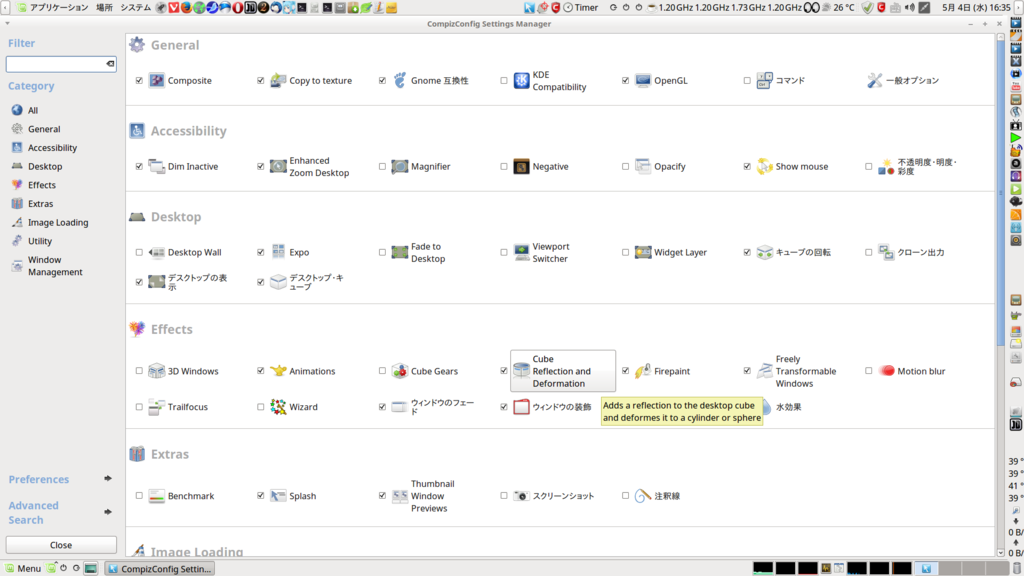Open the Copy to texture plugin icon
Screen dimensions: 1024x576
pyautogui.click(x=278, y=80)
